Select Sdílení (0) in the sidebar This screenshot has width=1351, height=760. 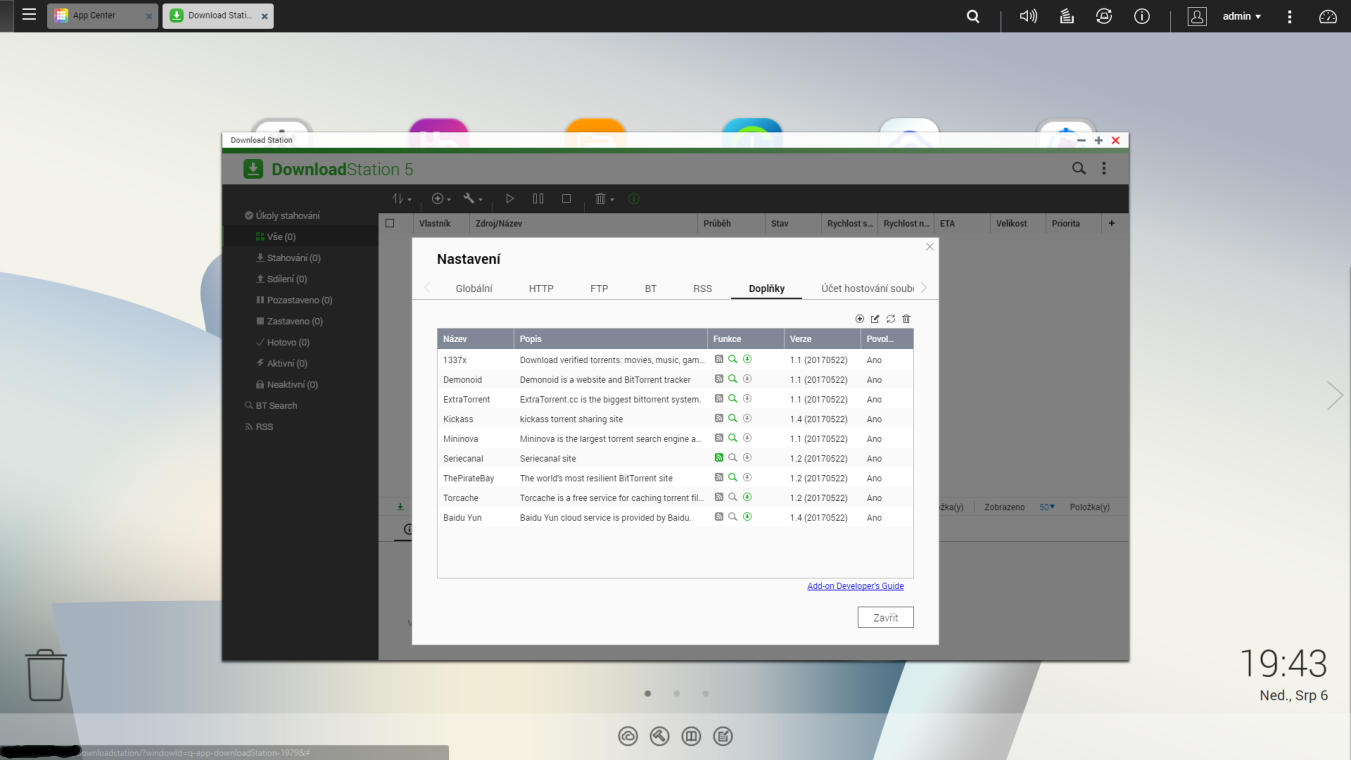click(x=282, y=279)
